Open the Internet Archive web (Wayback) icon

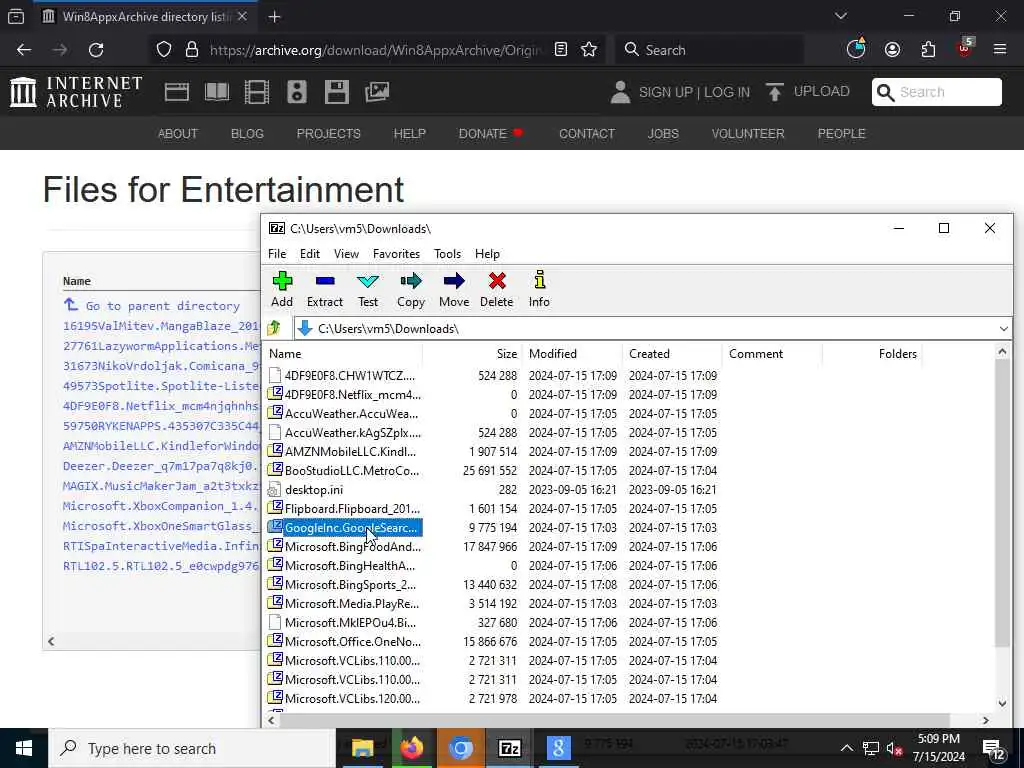pos(176,92)
